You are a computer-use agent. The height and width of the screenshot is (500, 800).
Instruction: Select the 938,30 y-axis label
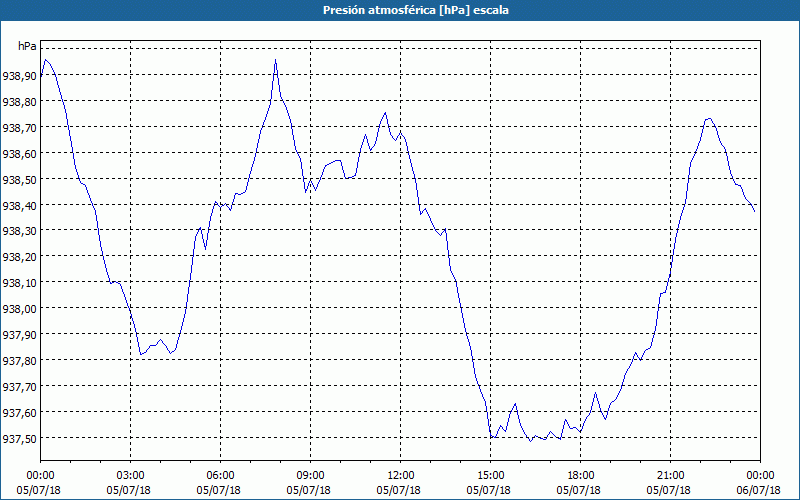coord(19,231)
